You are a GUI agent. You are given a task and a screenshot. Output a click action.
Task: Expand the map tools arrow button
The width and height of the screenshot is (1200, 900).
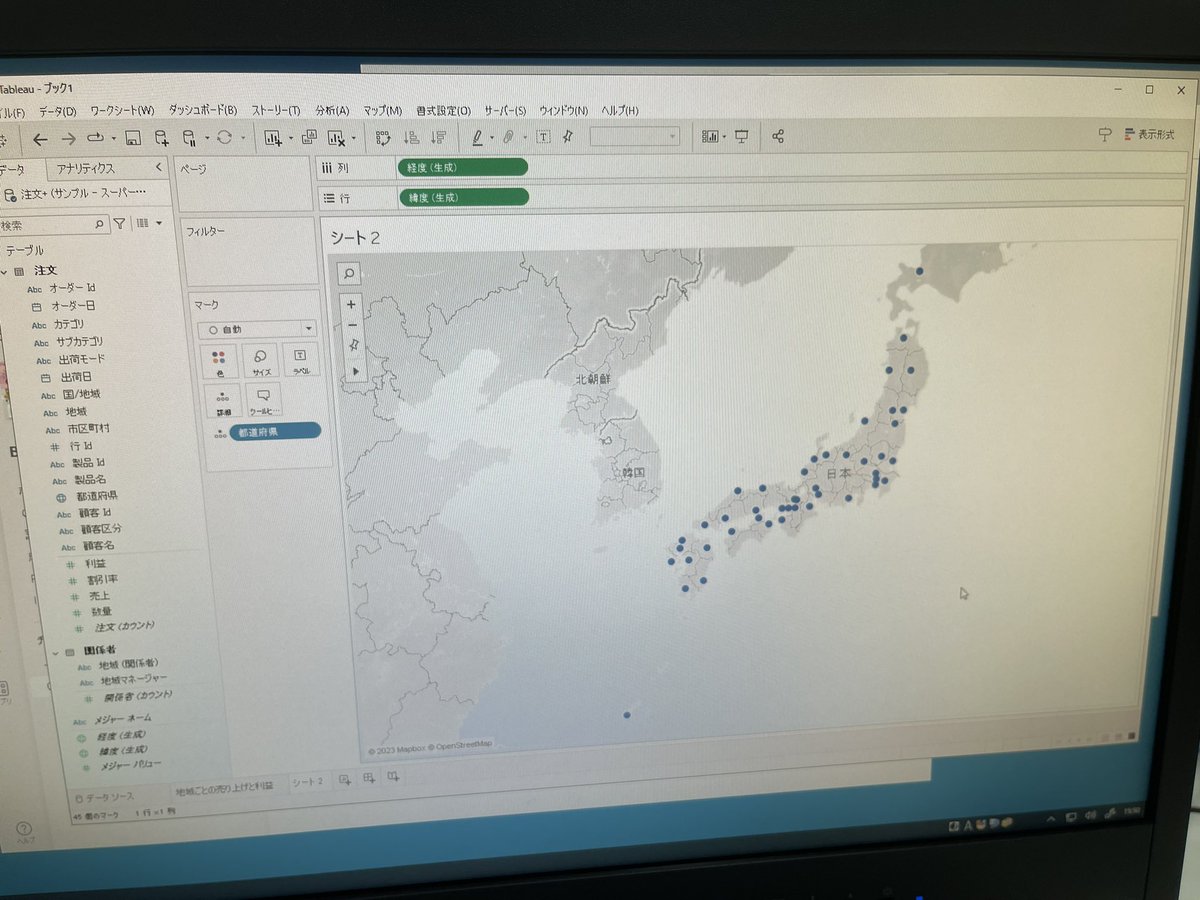354,370
